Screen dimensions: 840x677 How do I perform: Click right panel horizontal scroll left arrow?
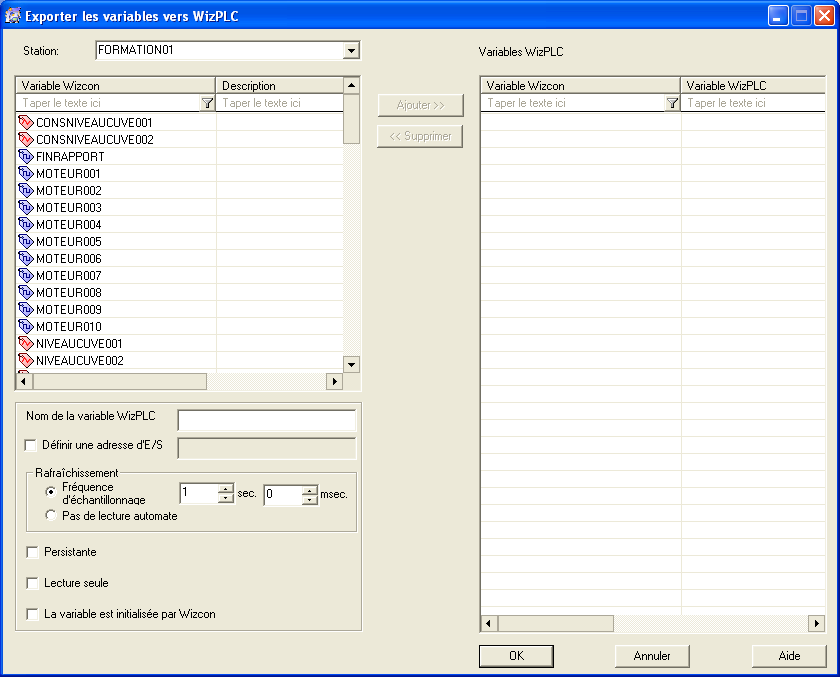[489, 623]
